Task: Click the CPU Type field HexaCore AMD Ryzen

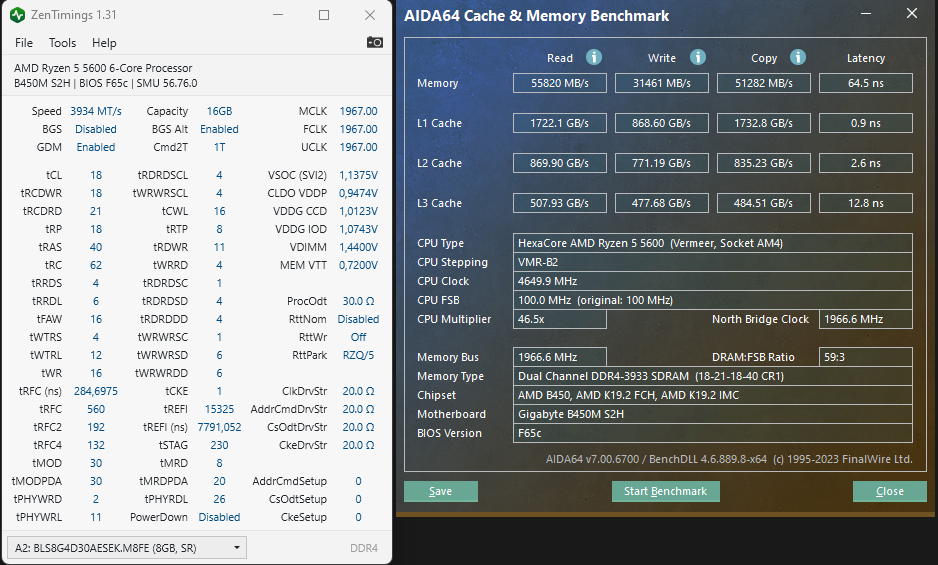Action: click(712, 243)
